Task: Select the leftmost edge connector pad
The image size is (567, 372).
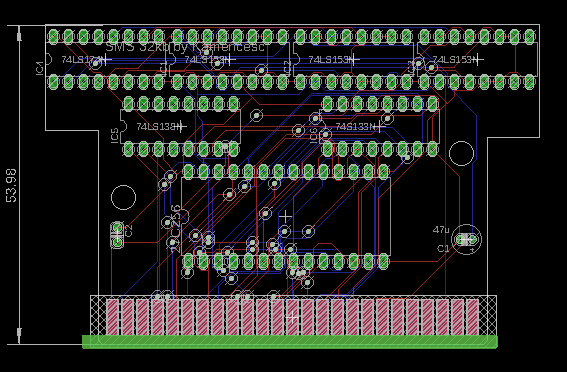Action: (x=112, y=317)
